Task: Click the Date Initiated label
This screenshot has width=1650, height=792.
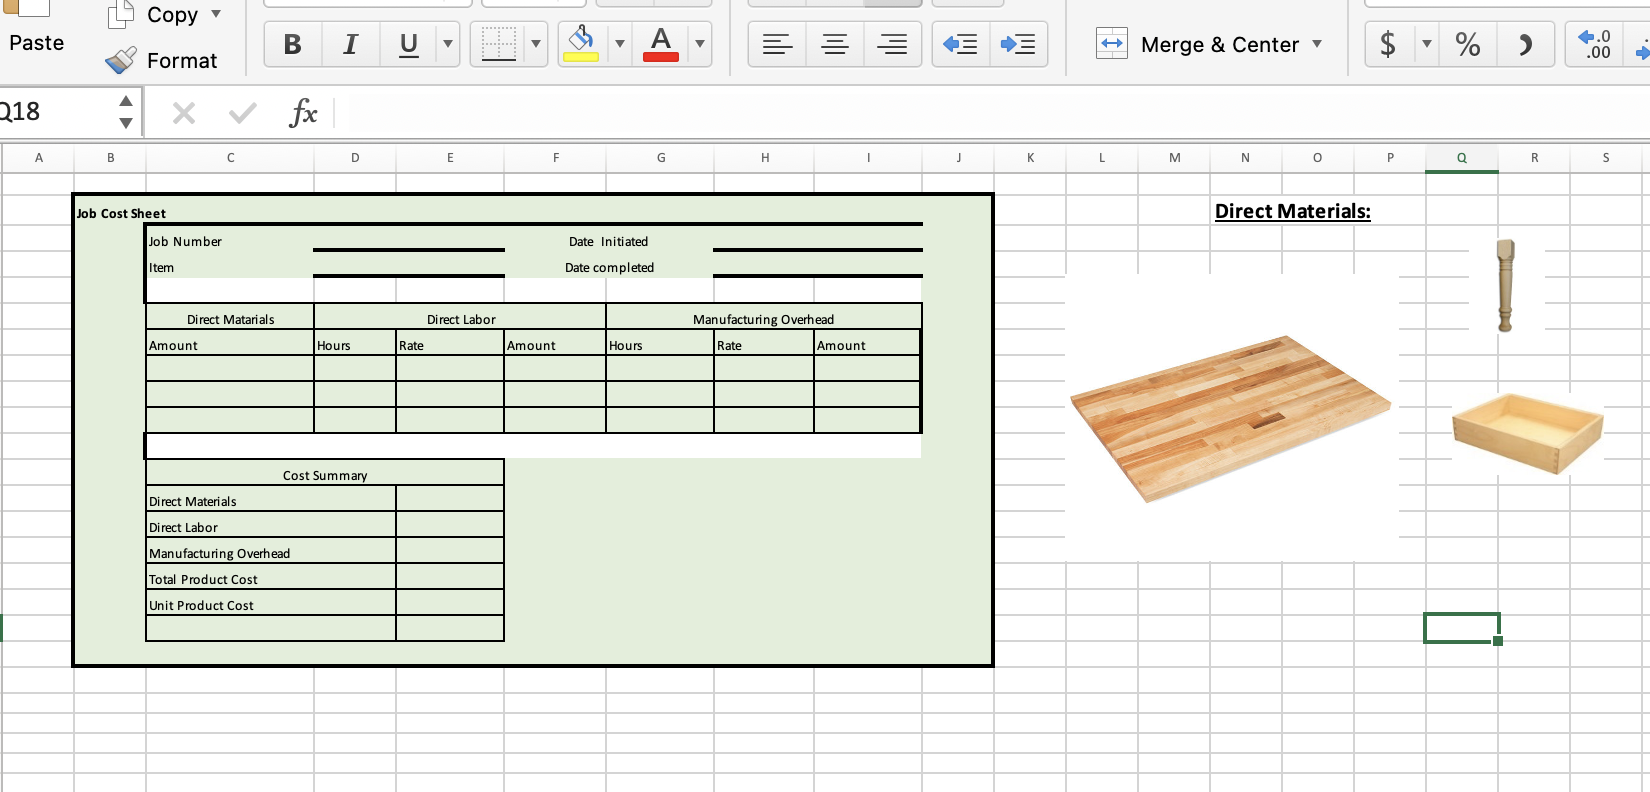Action: 608,241
